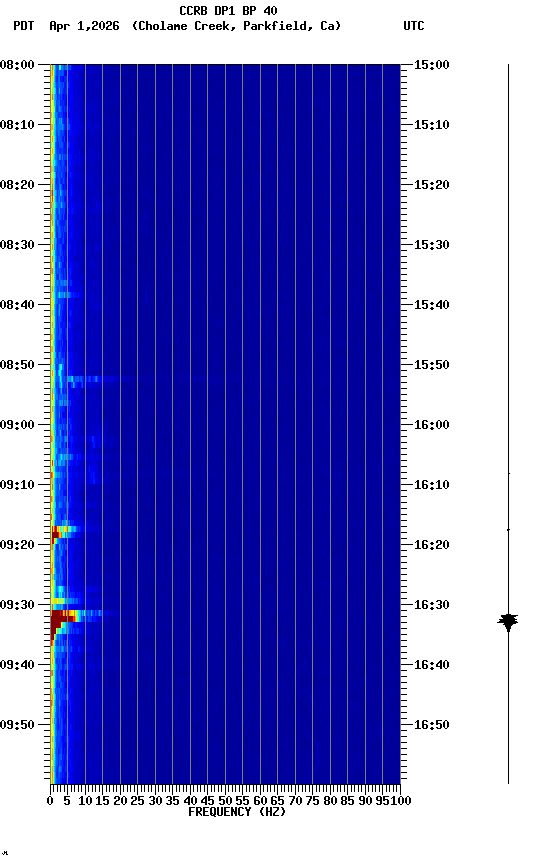The image size is (552, 864).
Task: Click the 0 Hz frequency axis label
Action: [x=50, y=801]
